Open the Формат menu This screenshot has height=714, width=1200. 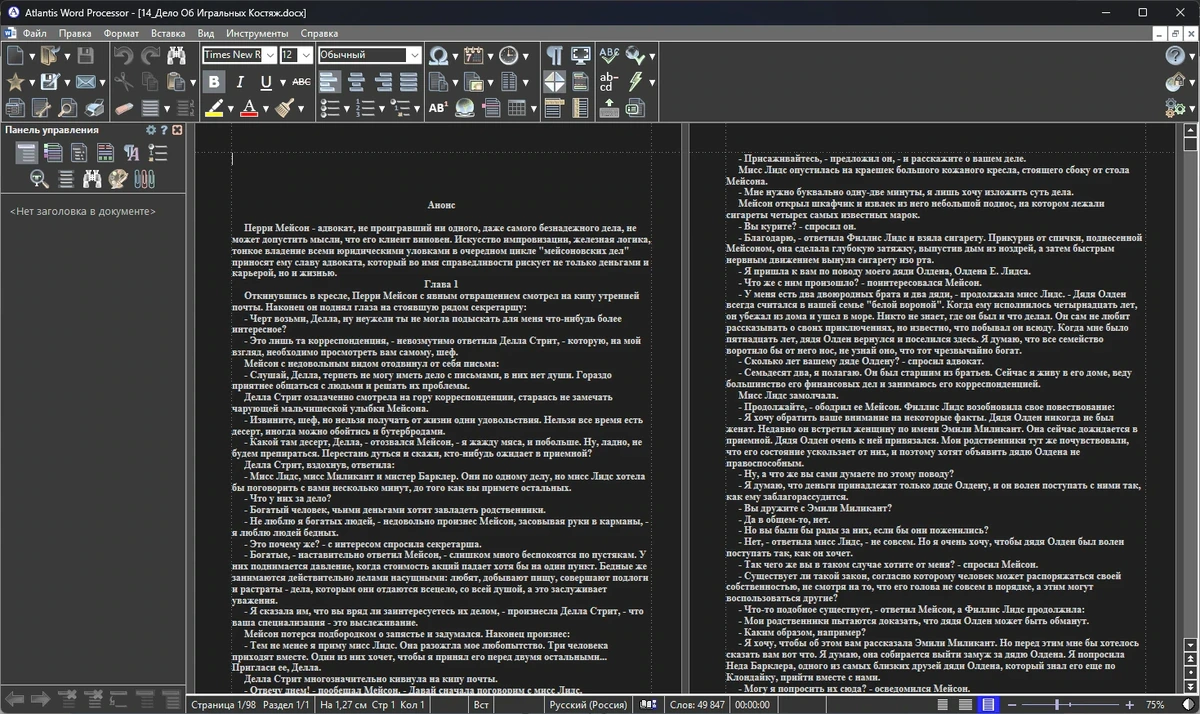coord(121,33)
